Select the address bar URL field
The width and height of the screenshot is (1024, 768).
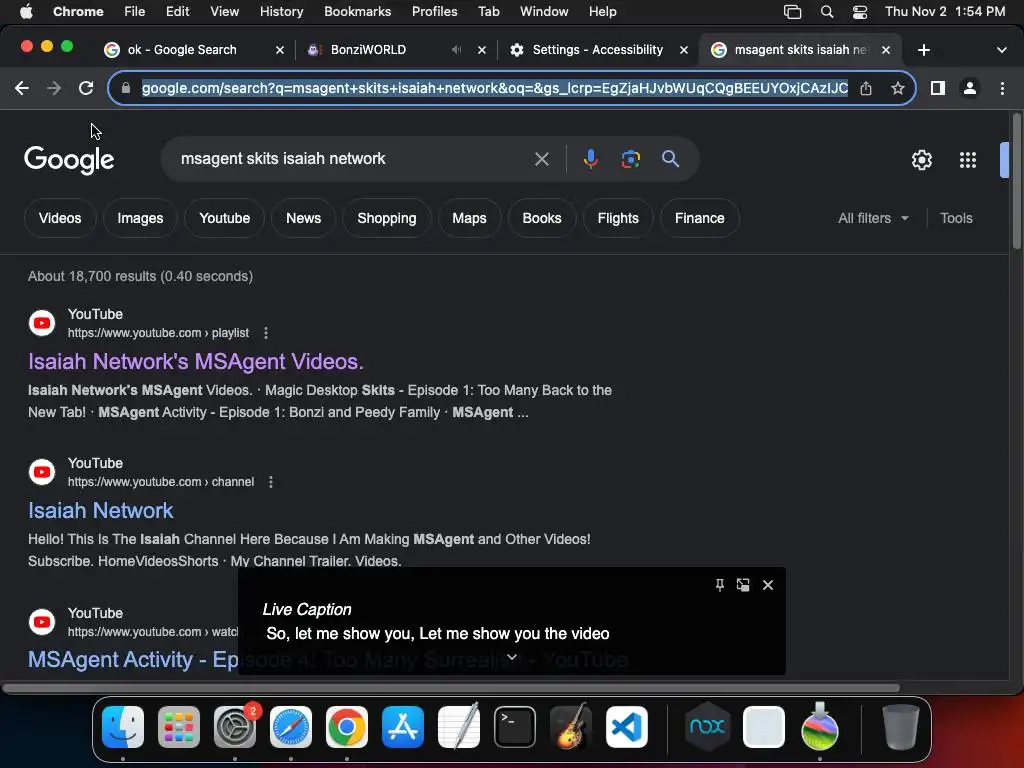pos(494,88)
